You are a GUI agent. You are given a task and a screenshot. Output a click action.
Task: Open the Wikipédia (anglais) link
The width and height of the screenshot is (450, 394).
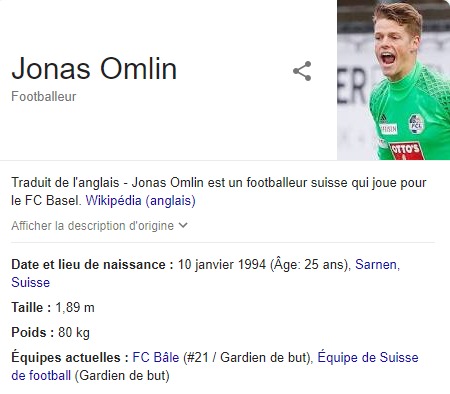(x=140, y=201)
